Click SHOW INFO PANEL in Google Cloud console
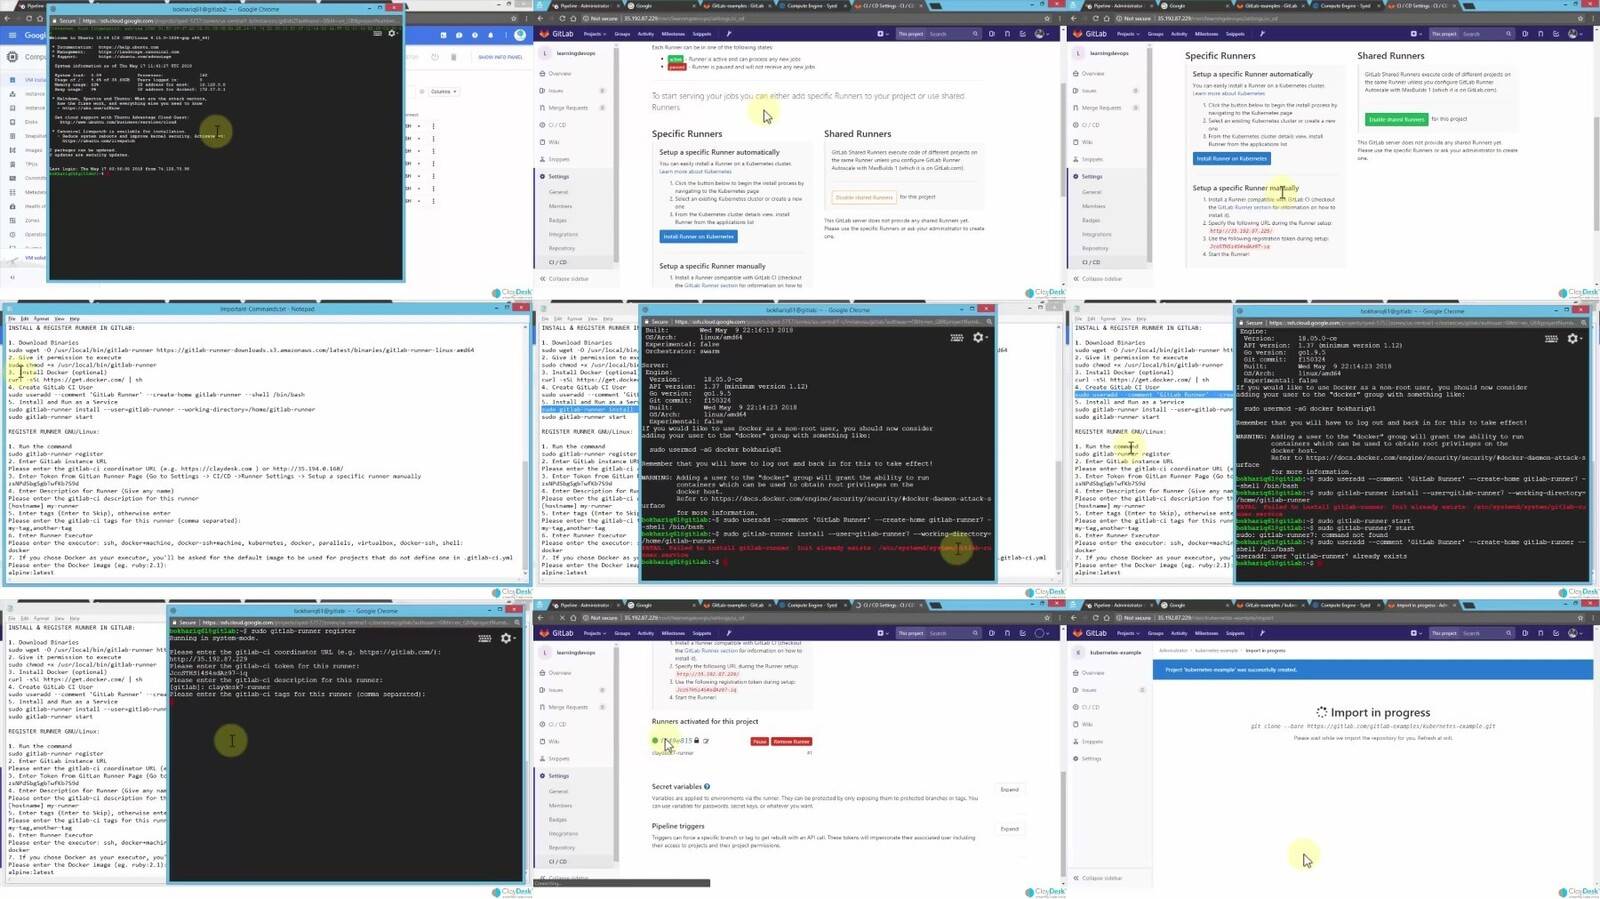This screenshot has height=899, width=1600. [500, 57]
